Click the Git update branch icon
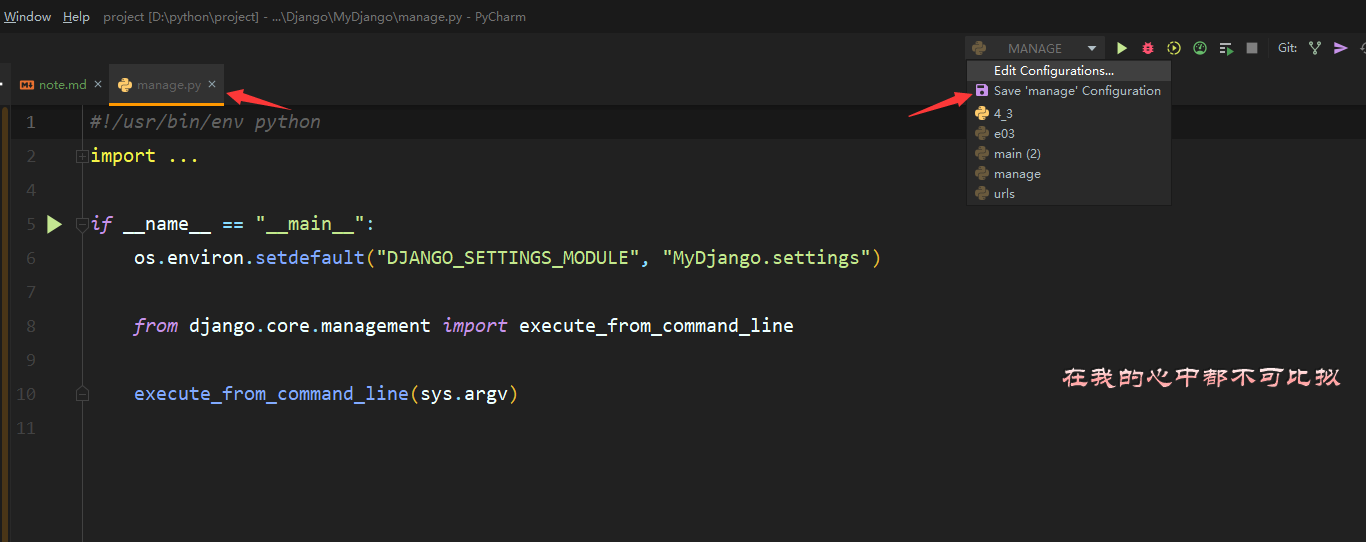The width and height of the screenshot is (1366, 542). [1315, 48]
